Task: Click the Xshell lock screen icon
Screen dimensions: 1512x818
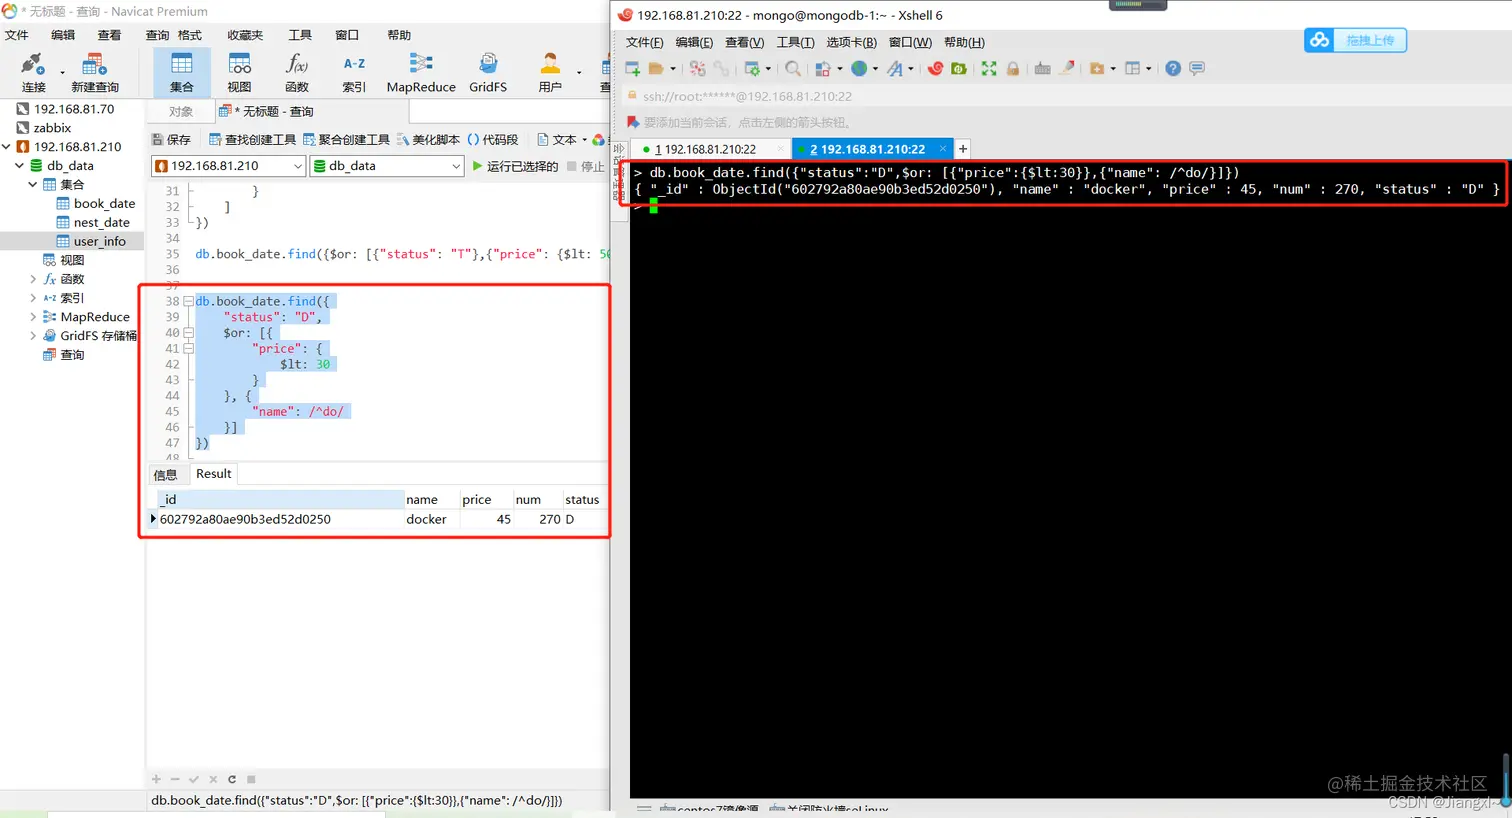Action: point(1013,69)
